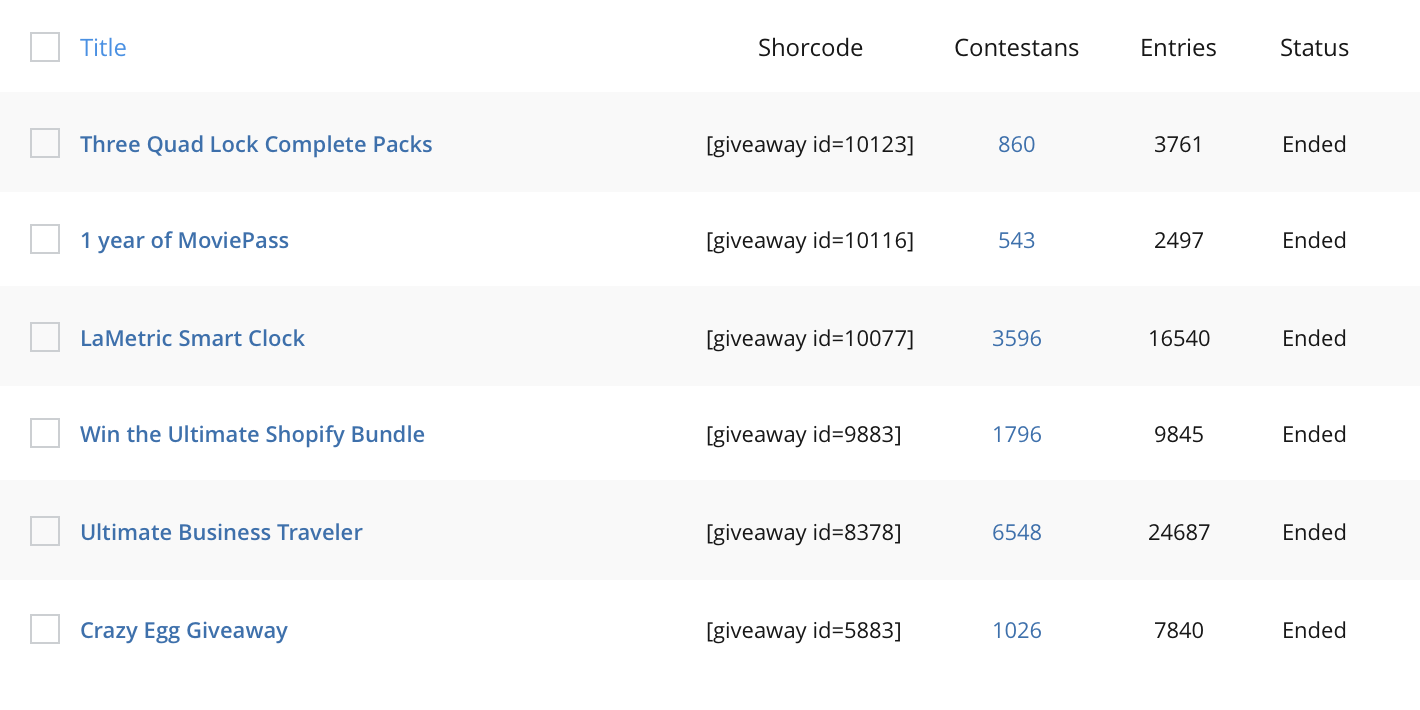The height and width of the screenshot is (710, 1420).
Task: Click the Status column header
Action: tap(1314, 47)
